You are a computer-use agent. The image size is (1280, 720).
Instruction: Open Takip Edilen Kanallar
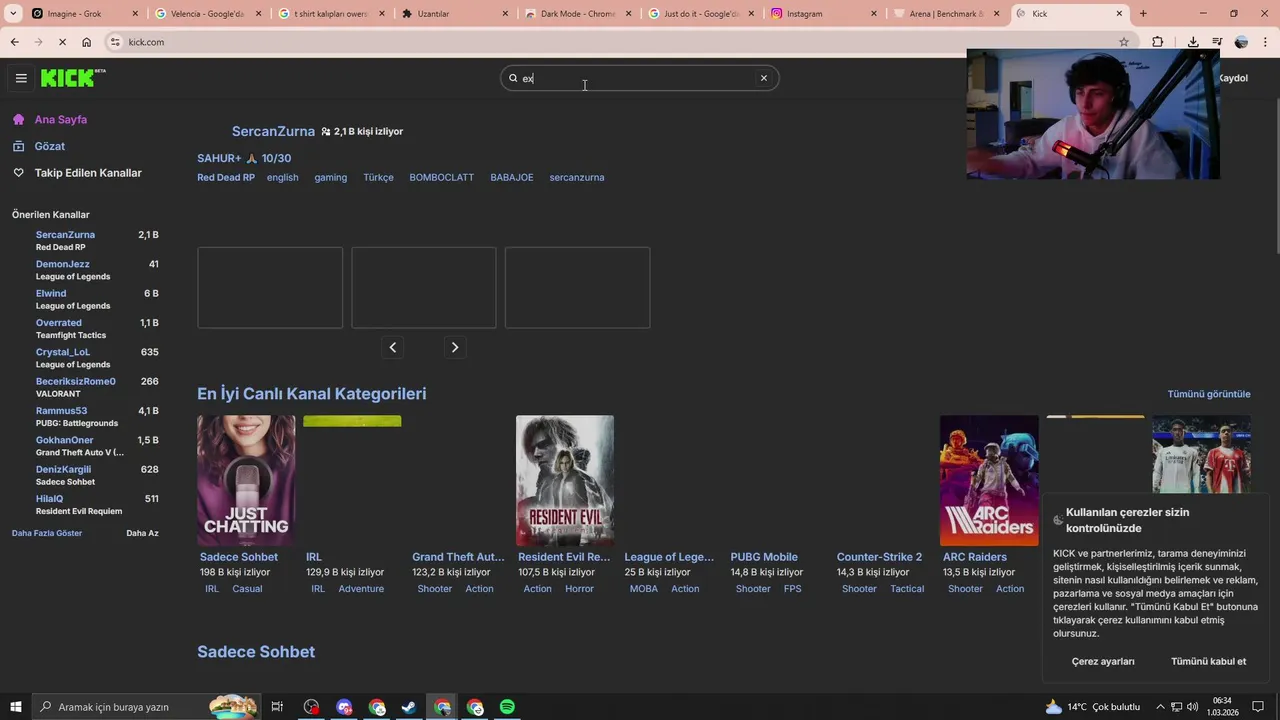(88, 173)
